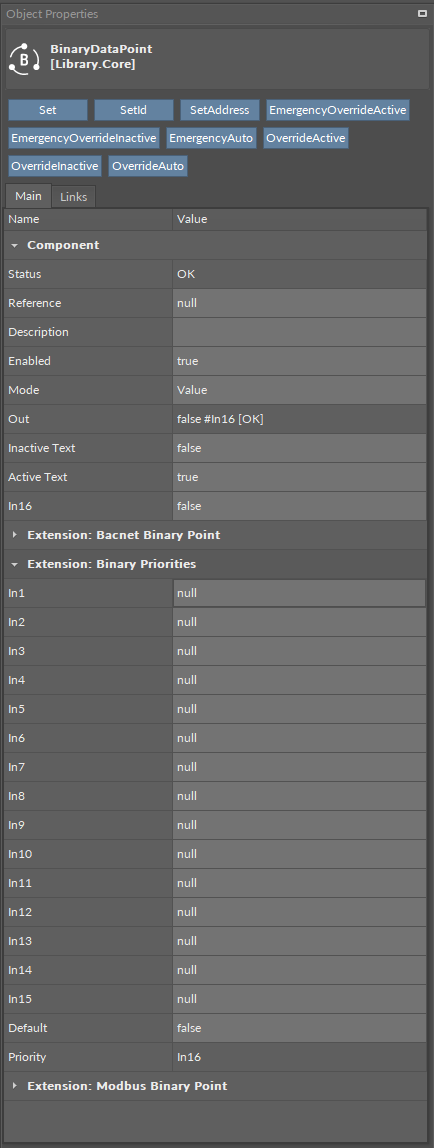Viewport: 434px width, 1148px height.
Task: Trigger the EmergencyOverrideActive action
Action: pos(337,110)
